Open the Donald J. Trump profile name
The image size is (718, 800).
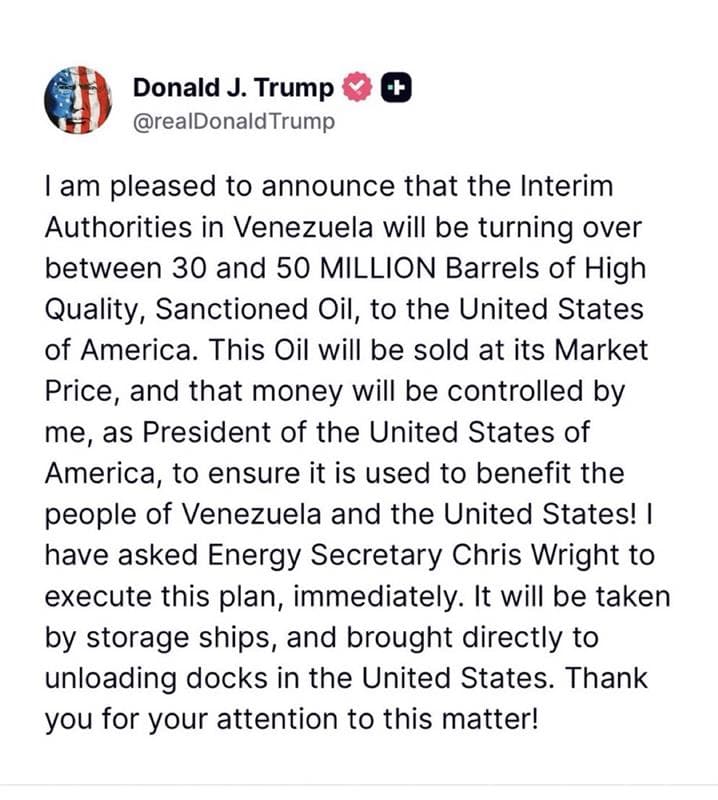click(233, 88)
